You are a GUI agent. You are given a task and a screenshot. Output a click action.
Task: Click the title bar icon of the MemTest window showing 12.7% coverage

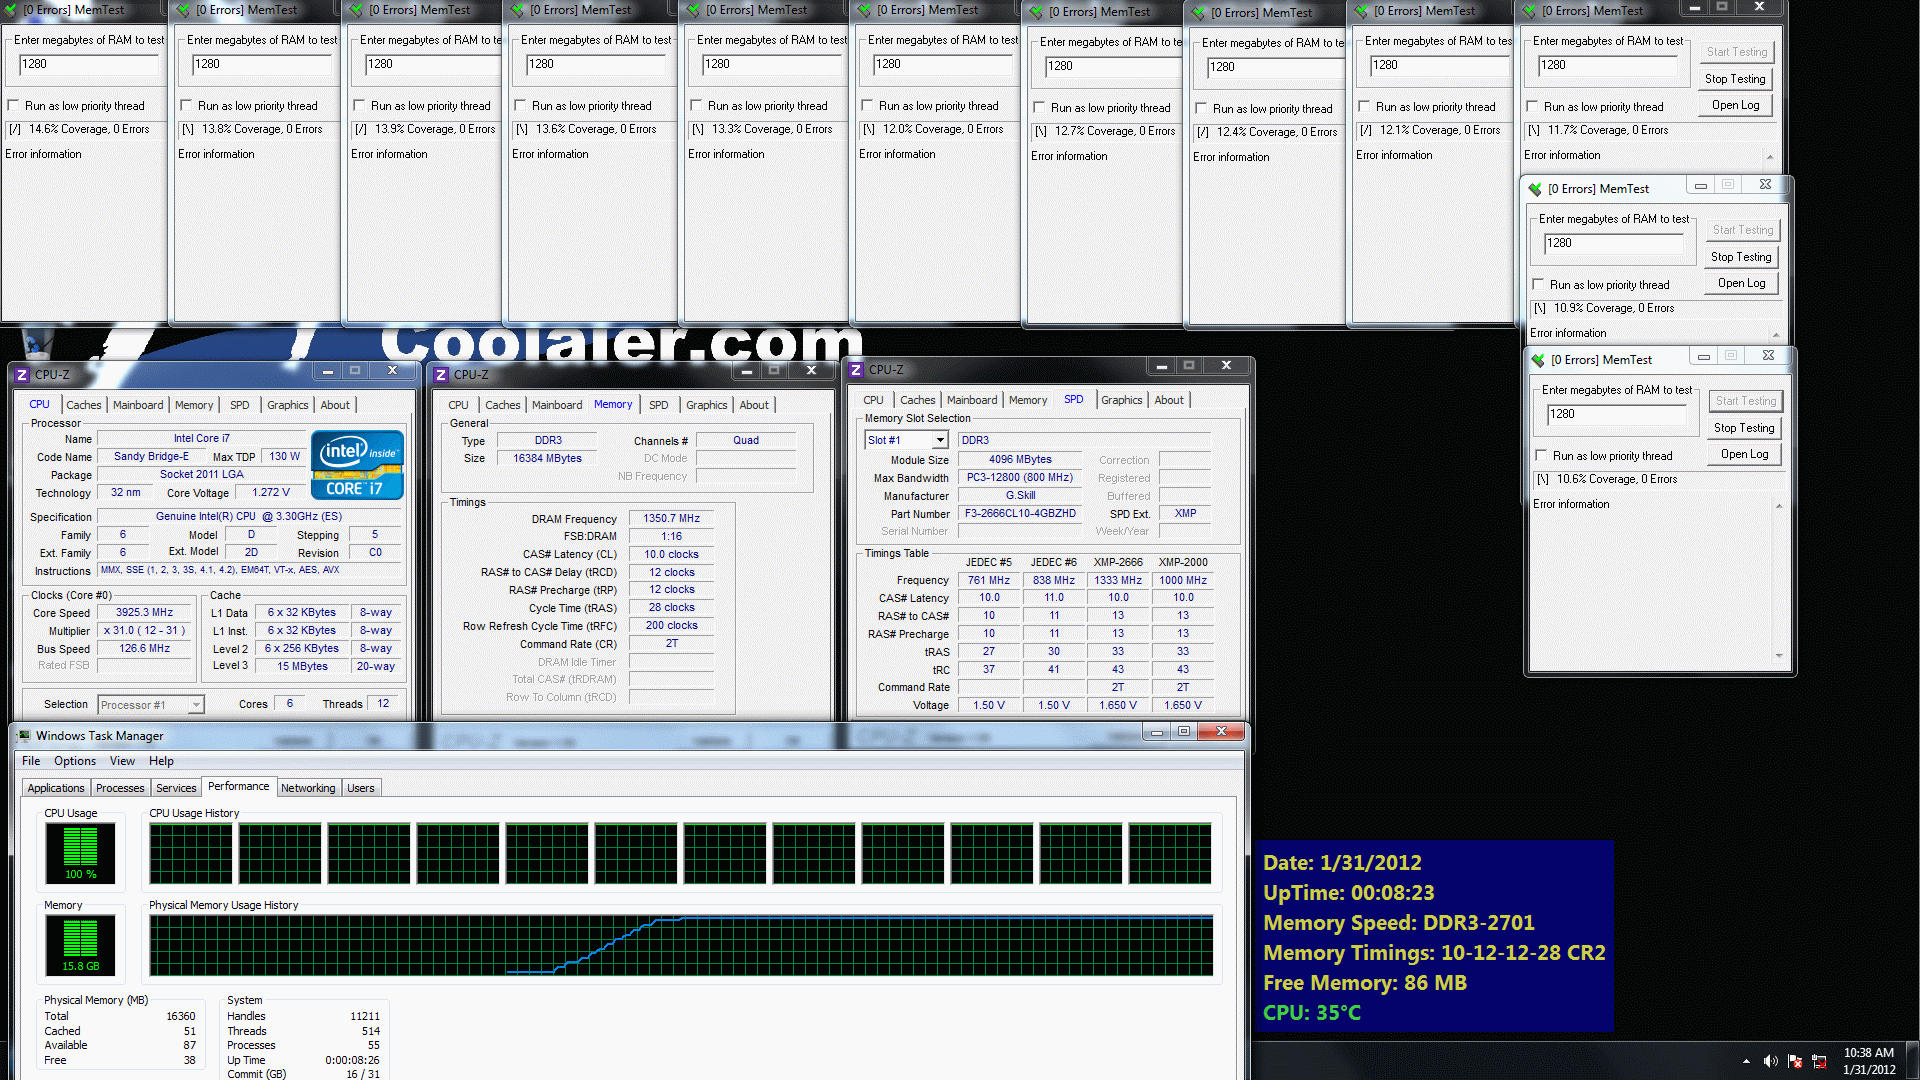coord(1036,12)
